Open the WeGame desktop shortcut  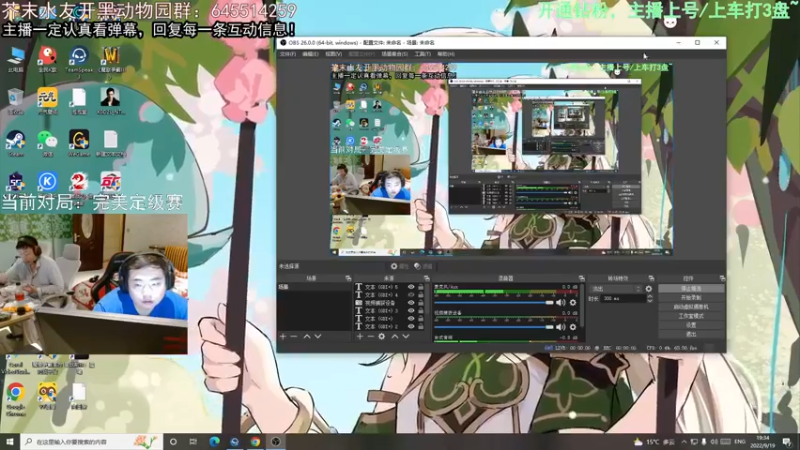point(79,143)
